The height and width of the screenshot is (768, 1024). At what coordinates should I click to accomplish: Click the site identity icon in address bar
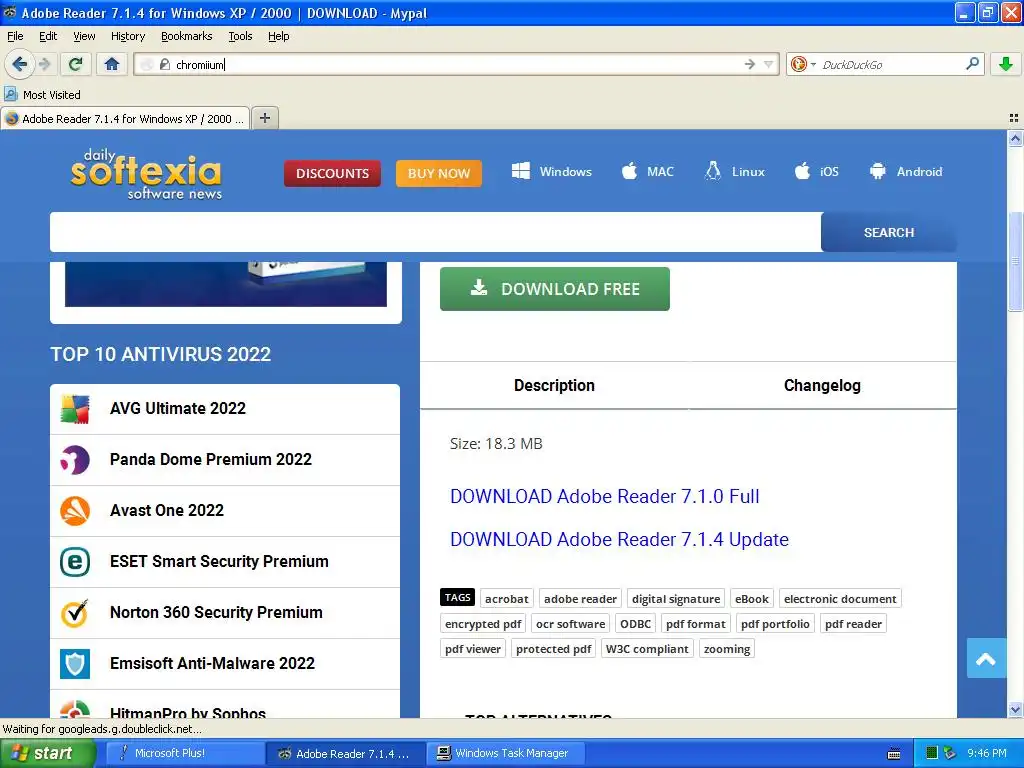click(165, 64)
